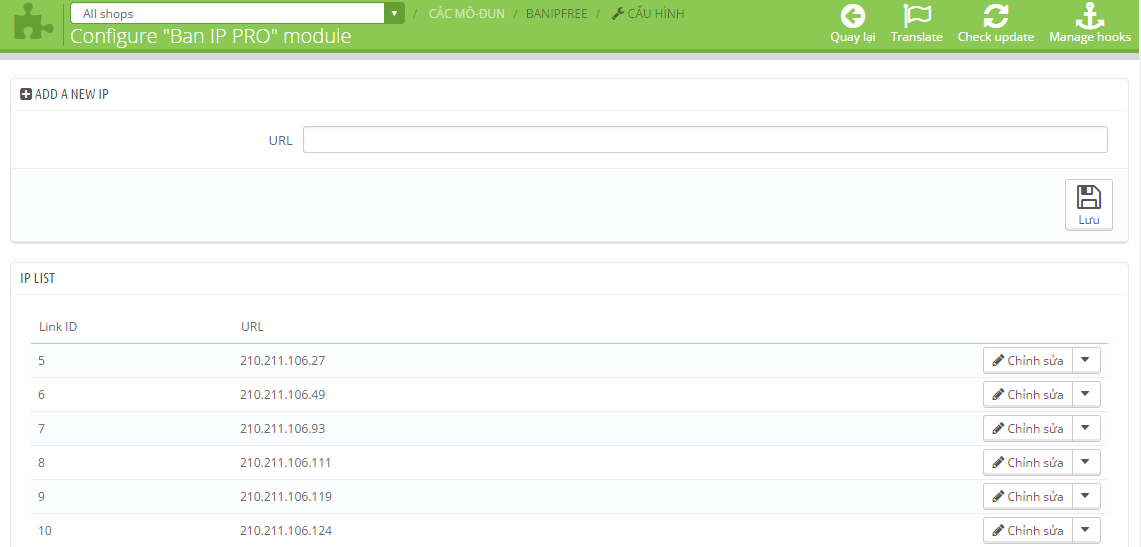1141x547 pixels.
Task: Click the Configure "Ban IP PRO" module title
Action: pos(210,36)
